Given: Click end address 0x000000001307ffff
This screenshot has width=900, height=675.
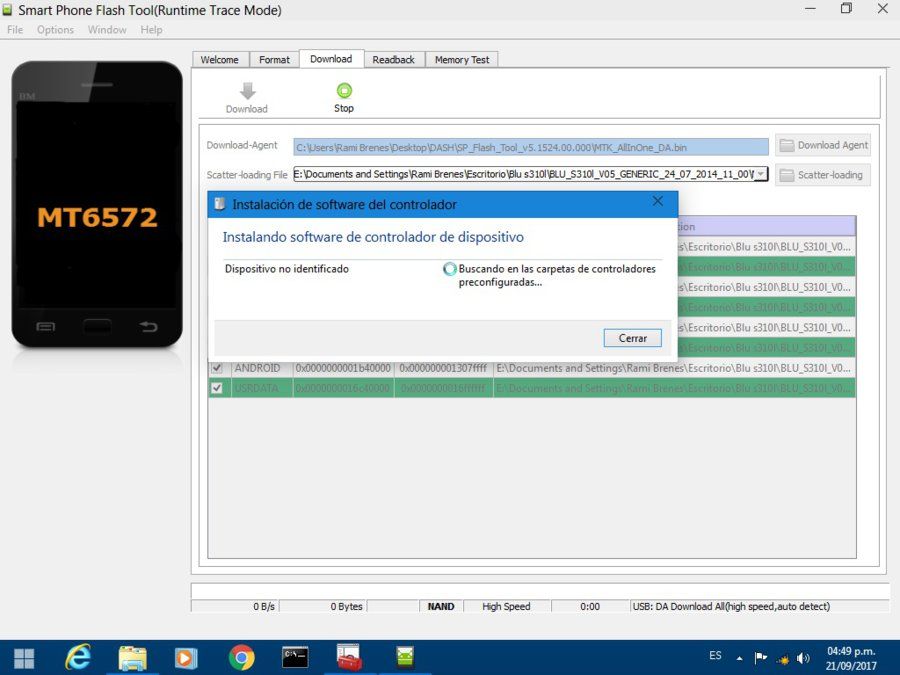Looking at the screenshot, I should (443, 368).
